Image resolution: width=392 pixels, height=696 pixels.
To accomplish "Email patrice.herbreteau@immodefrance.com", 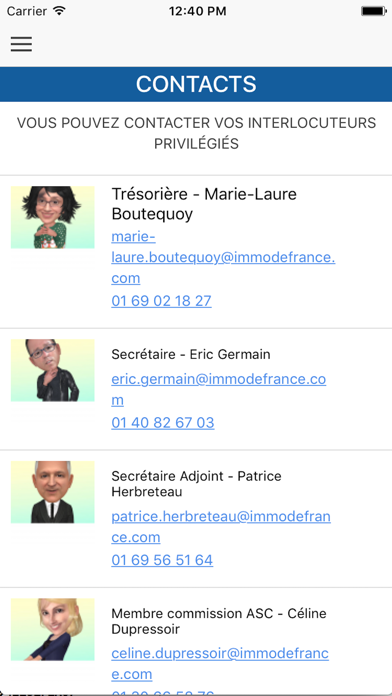I will tap(221, 527).
